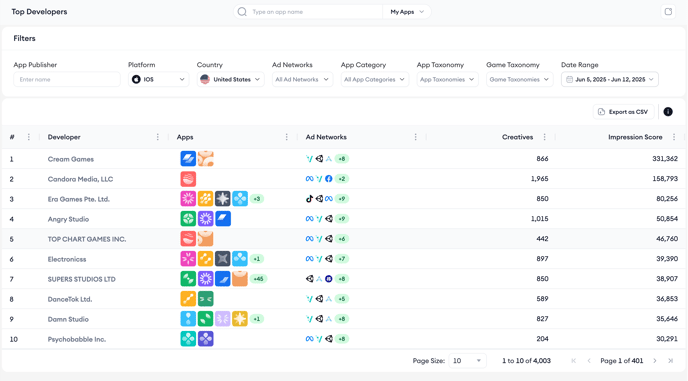Sort by the Creatives column header
688x381 pixels.
point(517,137)
